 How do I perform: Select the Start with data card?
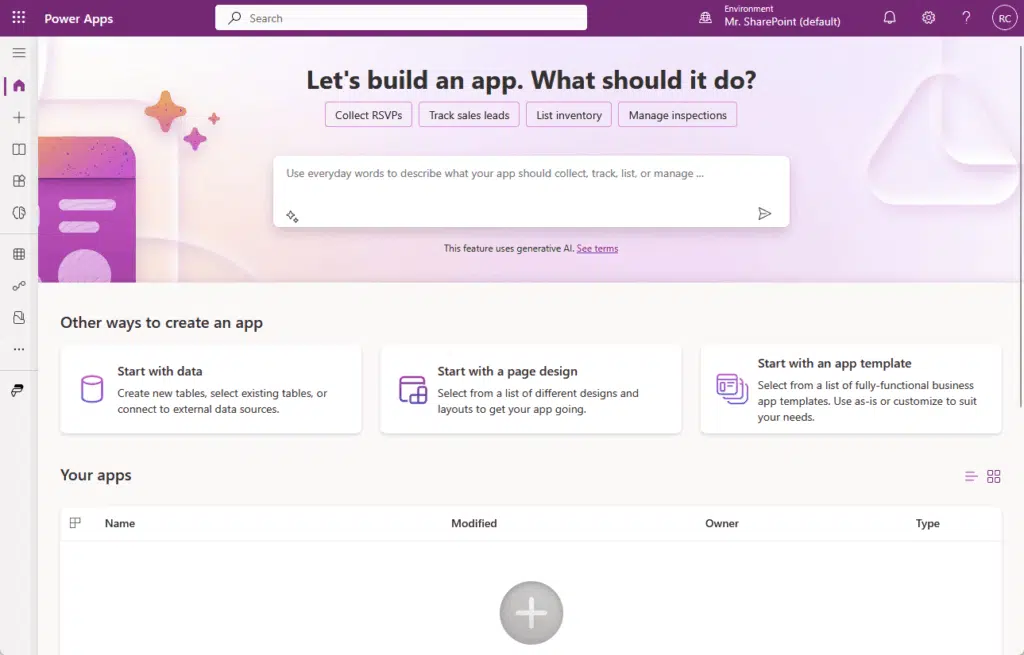pyautogui.click(x=211, y=390)
